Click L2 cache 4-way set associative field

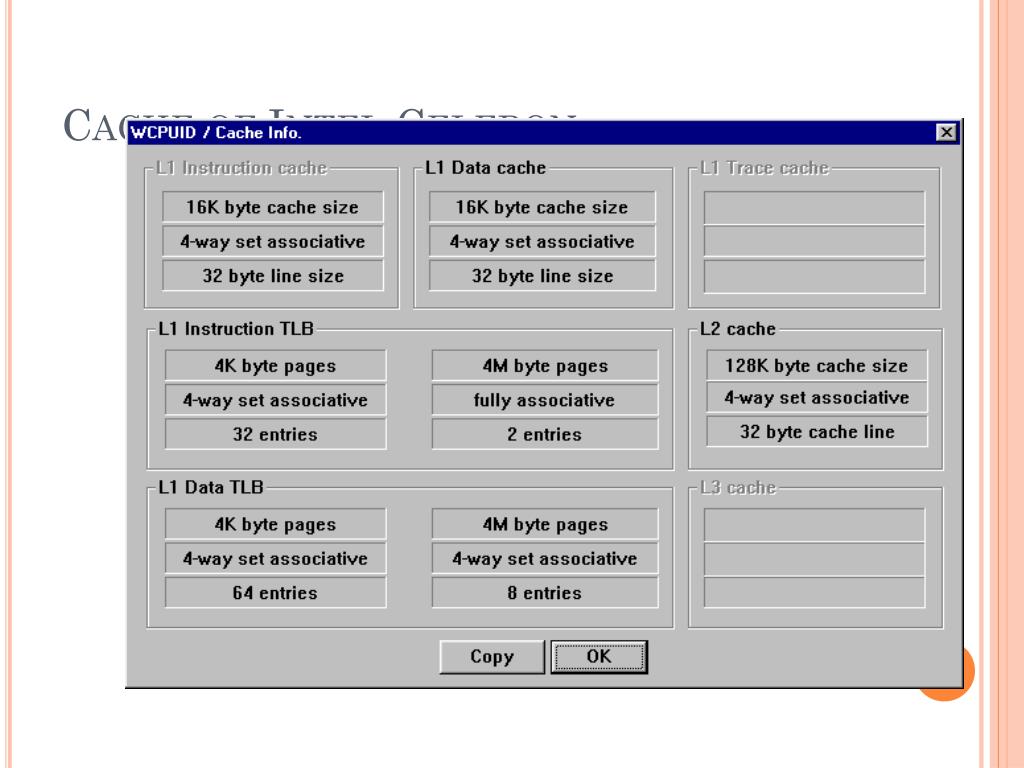pos(816,398)
